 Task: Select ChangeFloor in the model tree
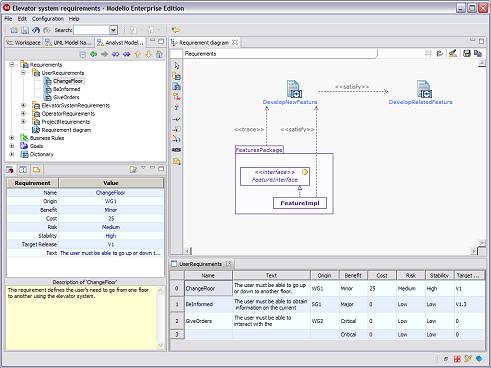[x=68, y=81]
